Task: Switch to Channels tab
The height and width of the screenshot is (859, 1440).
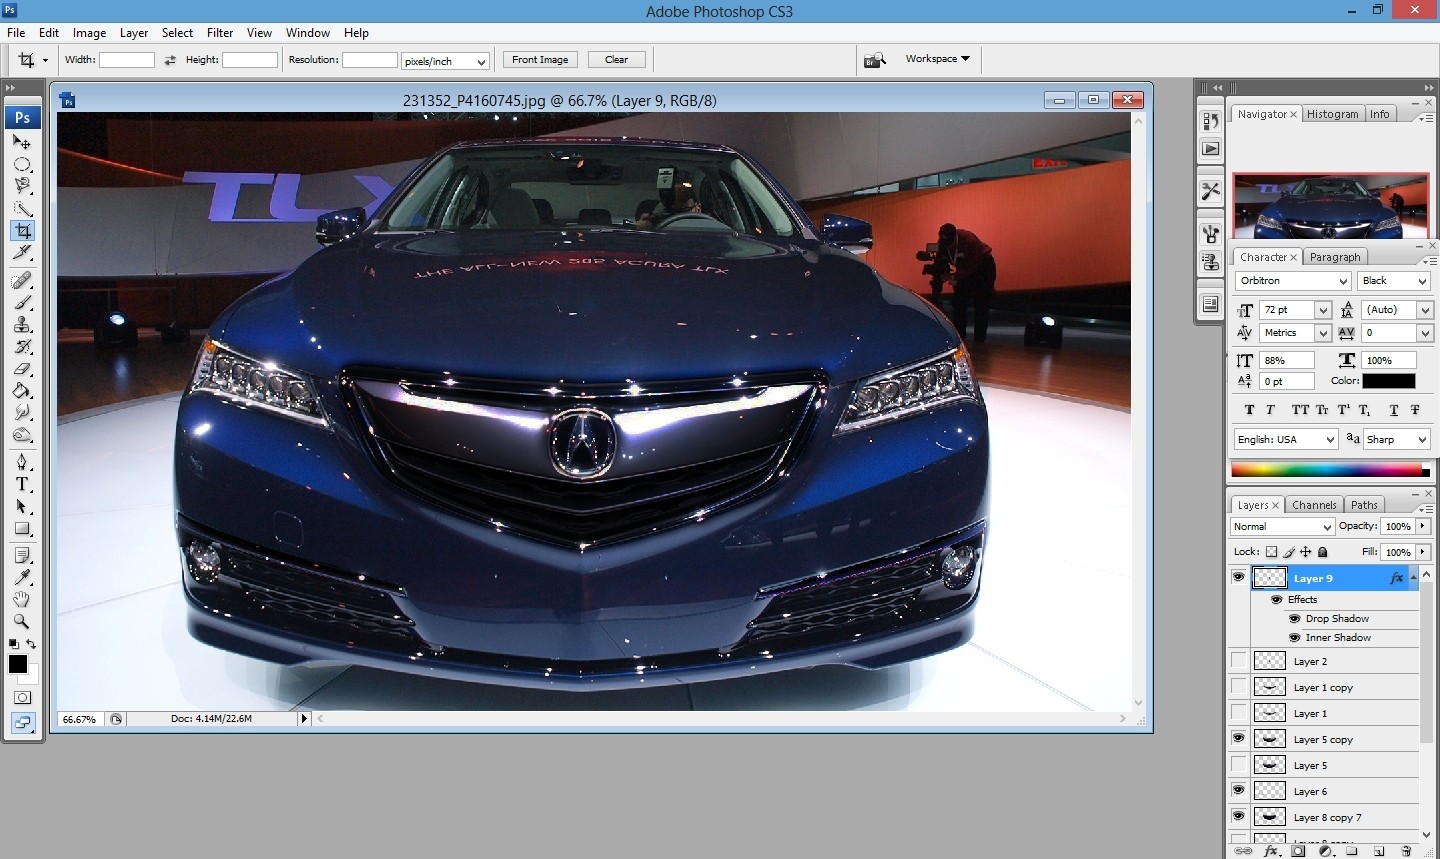Action: pyautogui.click(x=1313, y=505)
